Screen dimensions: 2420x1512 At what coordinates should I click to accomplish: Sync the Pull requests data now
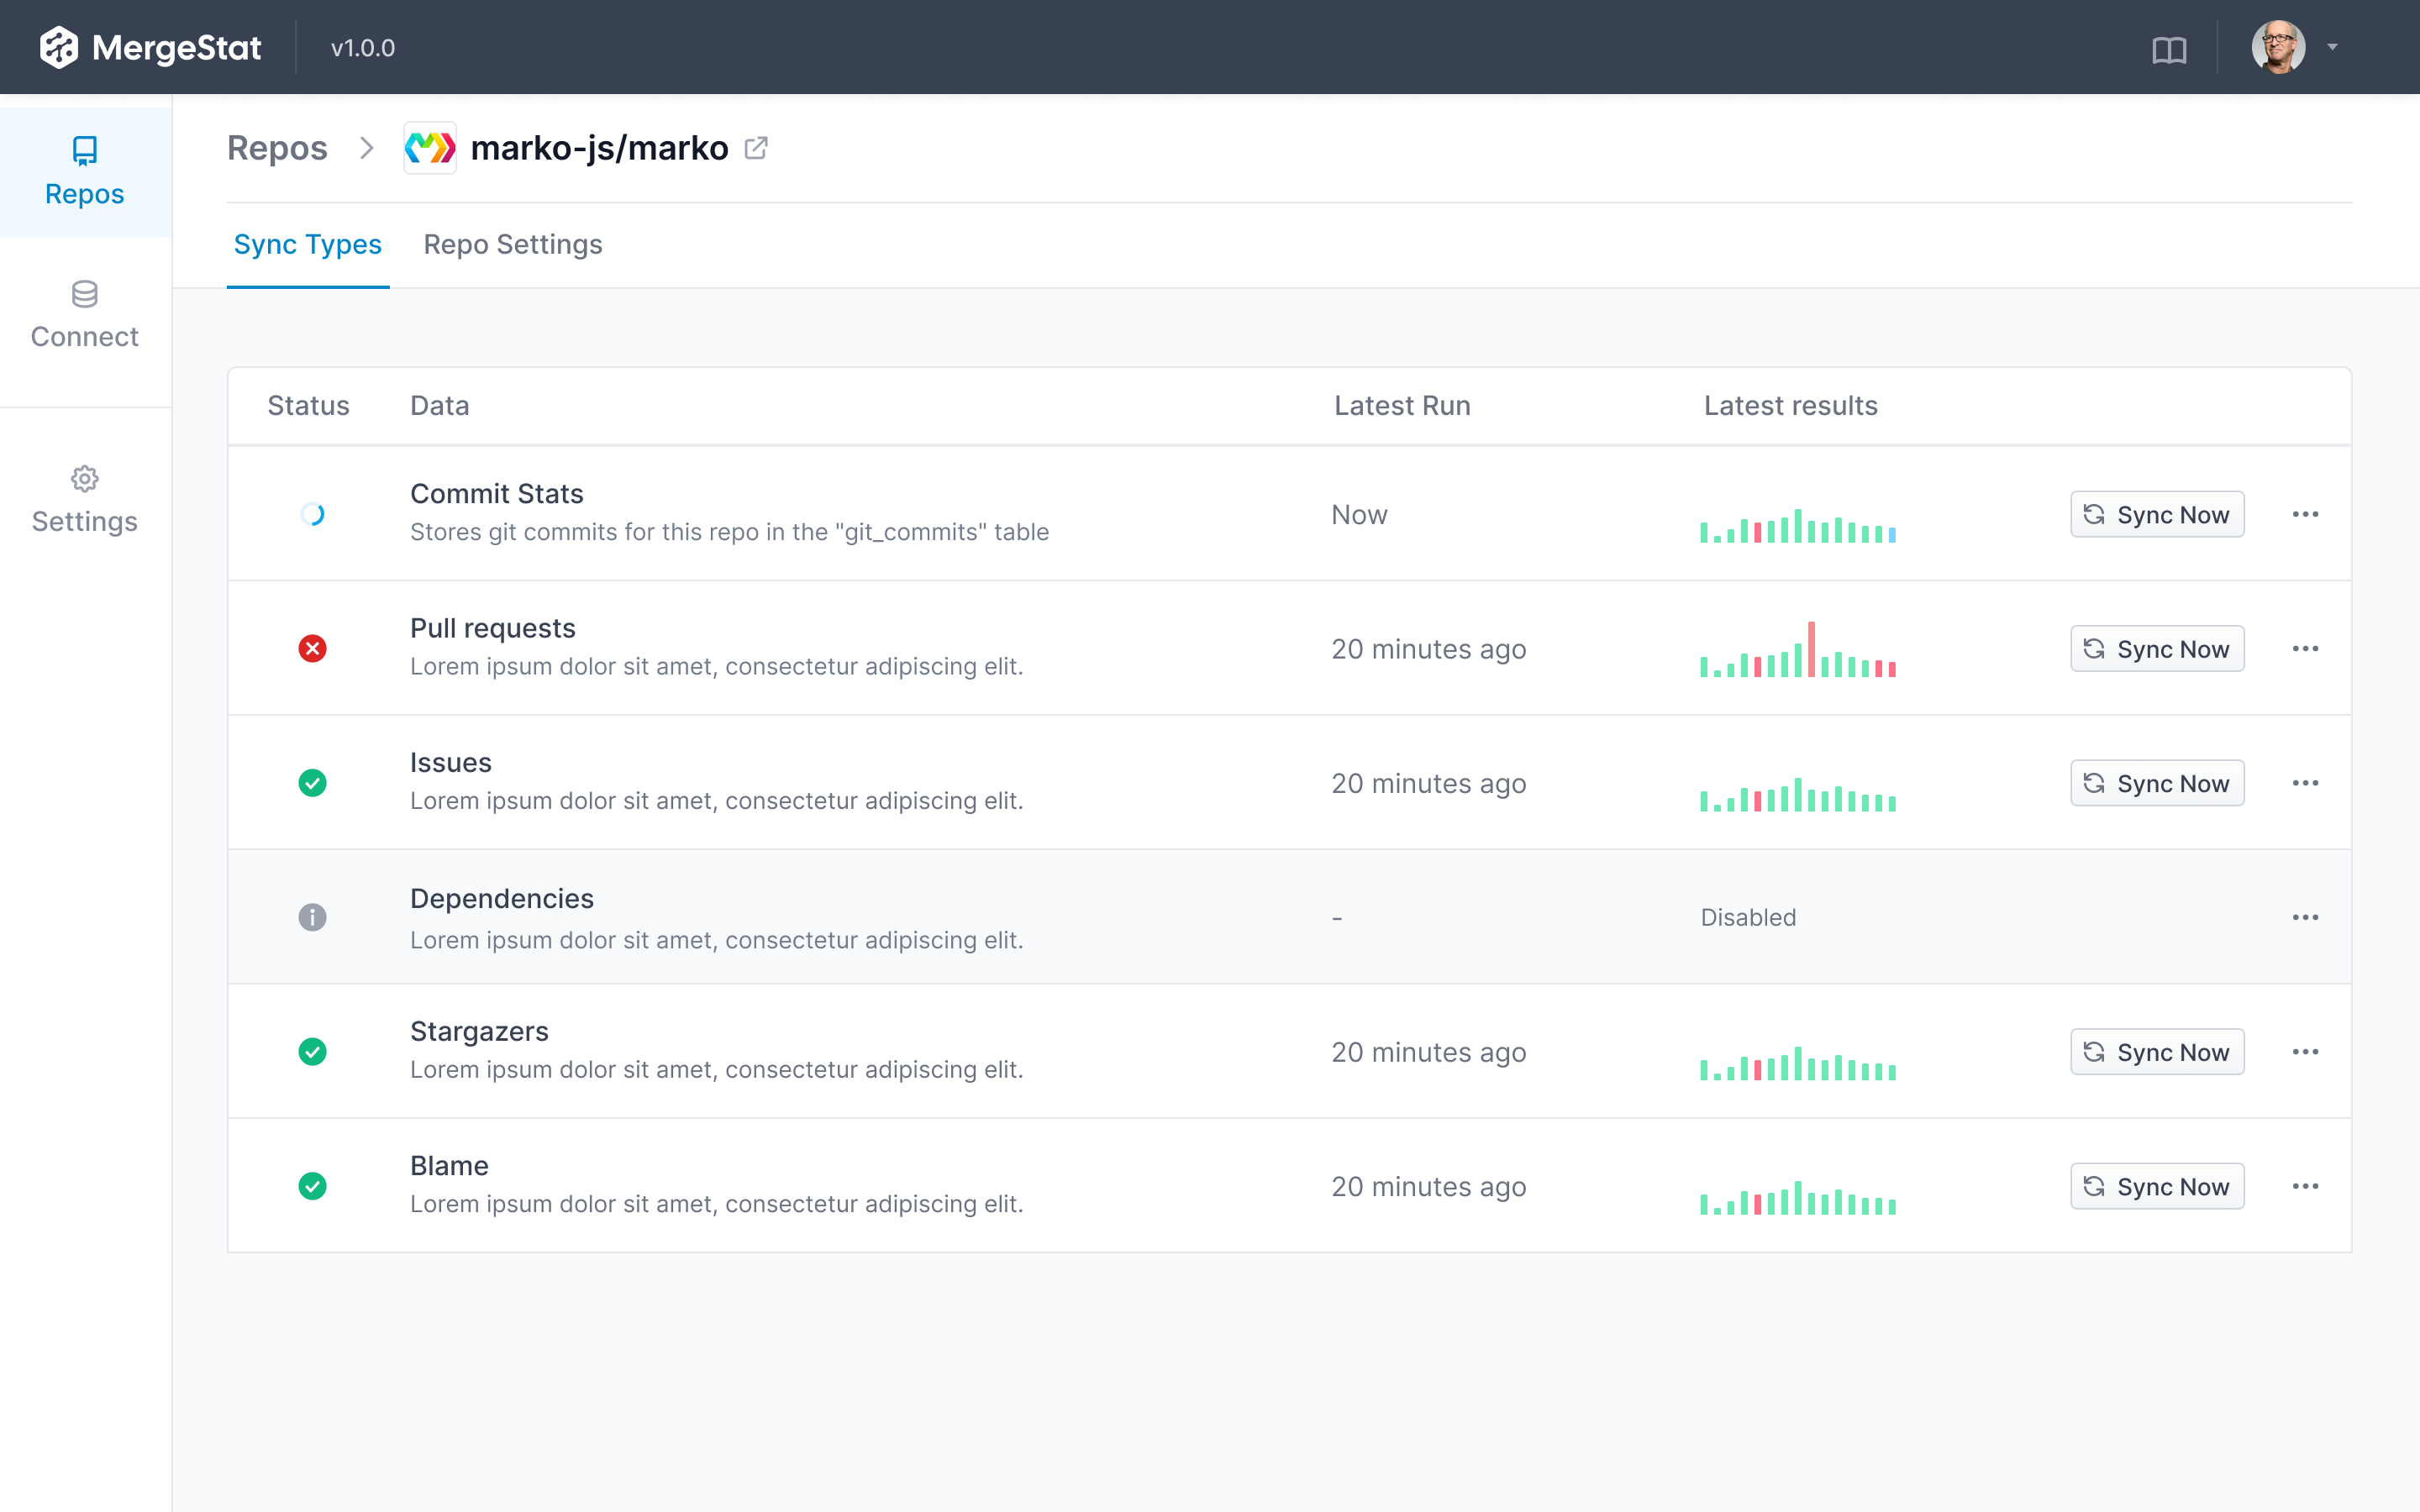(2157, 648)
